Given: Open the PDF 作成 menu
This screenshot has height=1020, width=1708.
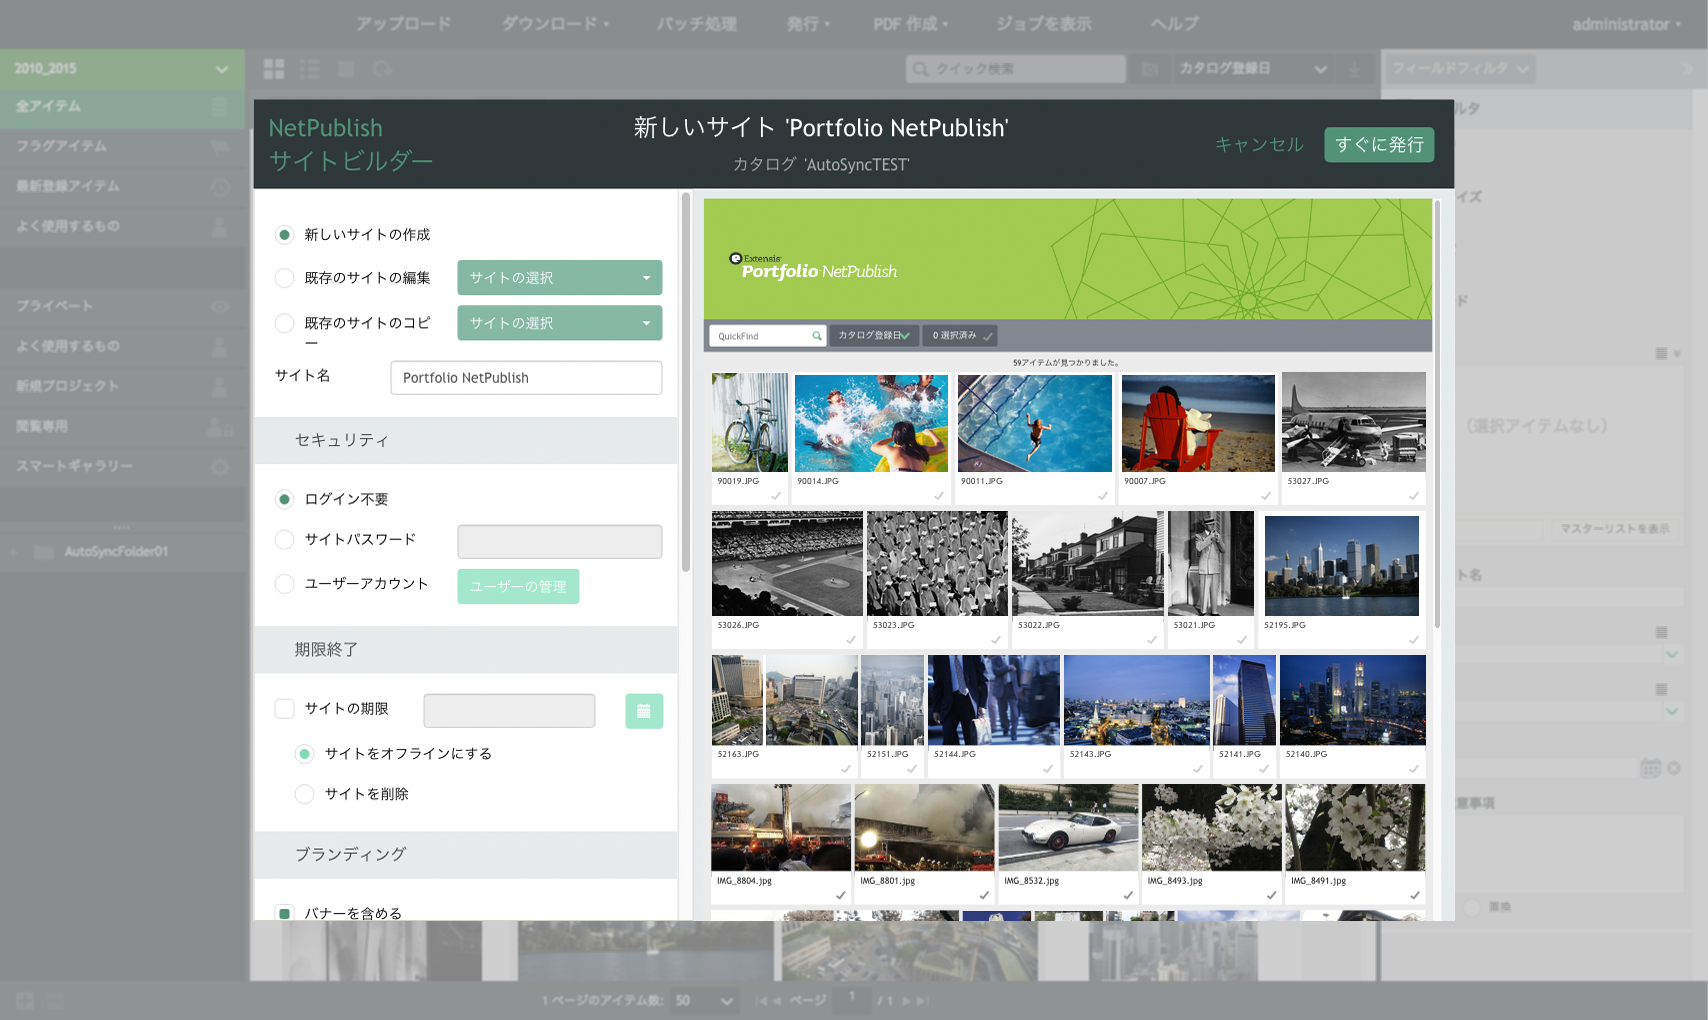Looking at the screenshot, I should (911, 24).
